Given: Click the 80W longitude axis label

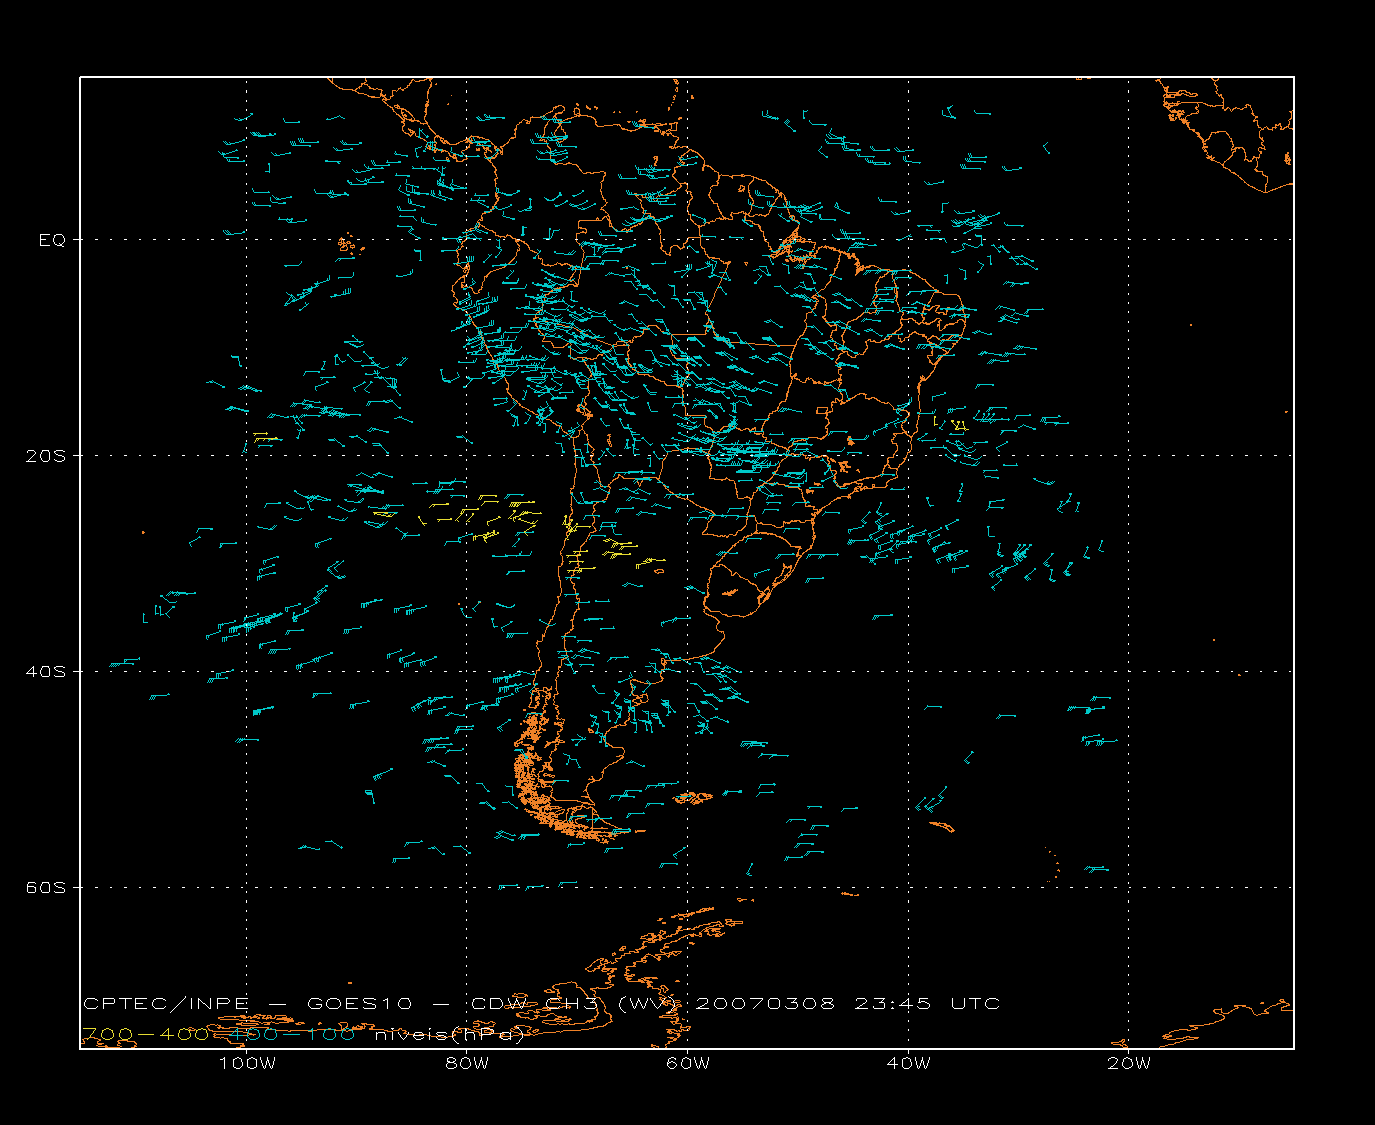Looking at the screenshot, I should [467, 1063].
